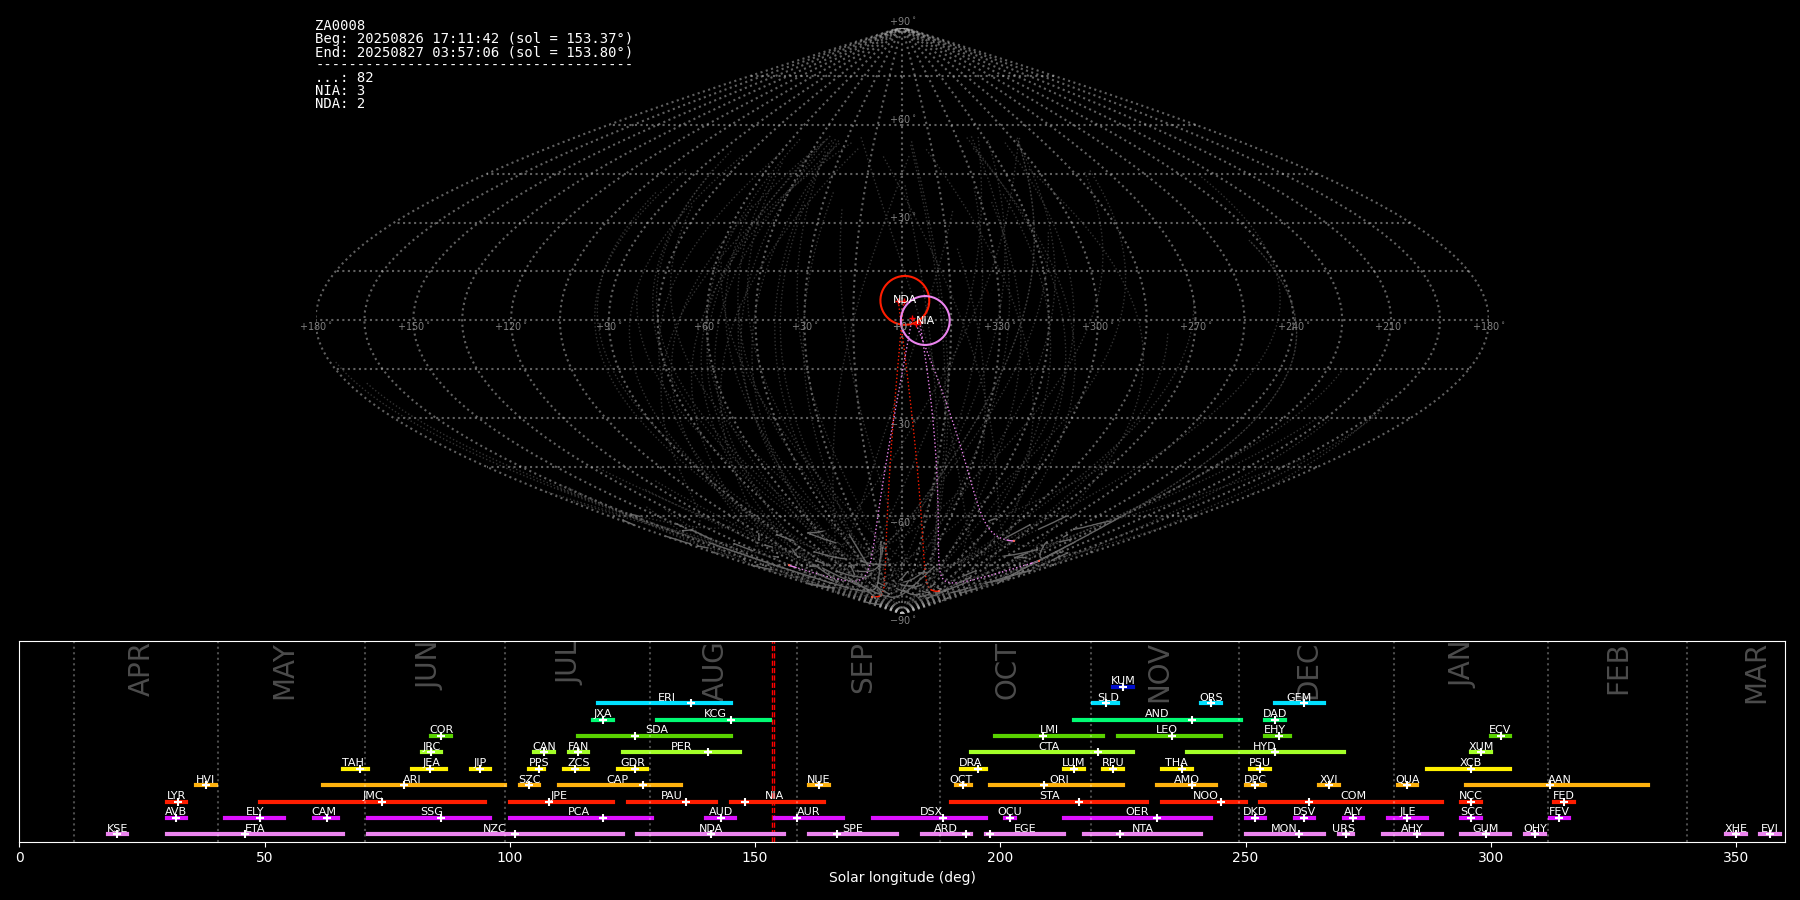Click the ORI shower label
Screen dimensions: 1800x900
coord(1059,779)
